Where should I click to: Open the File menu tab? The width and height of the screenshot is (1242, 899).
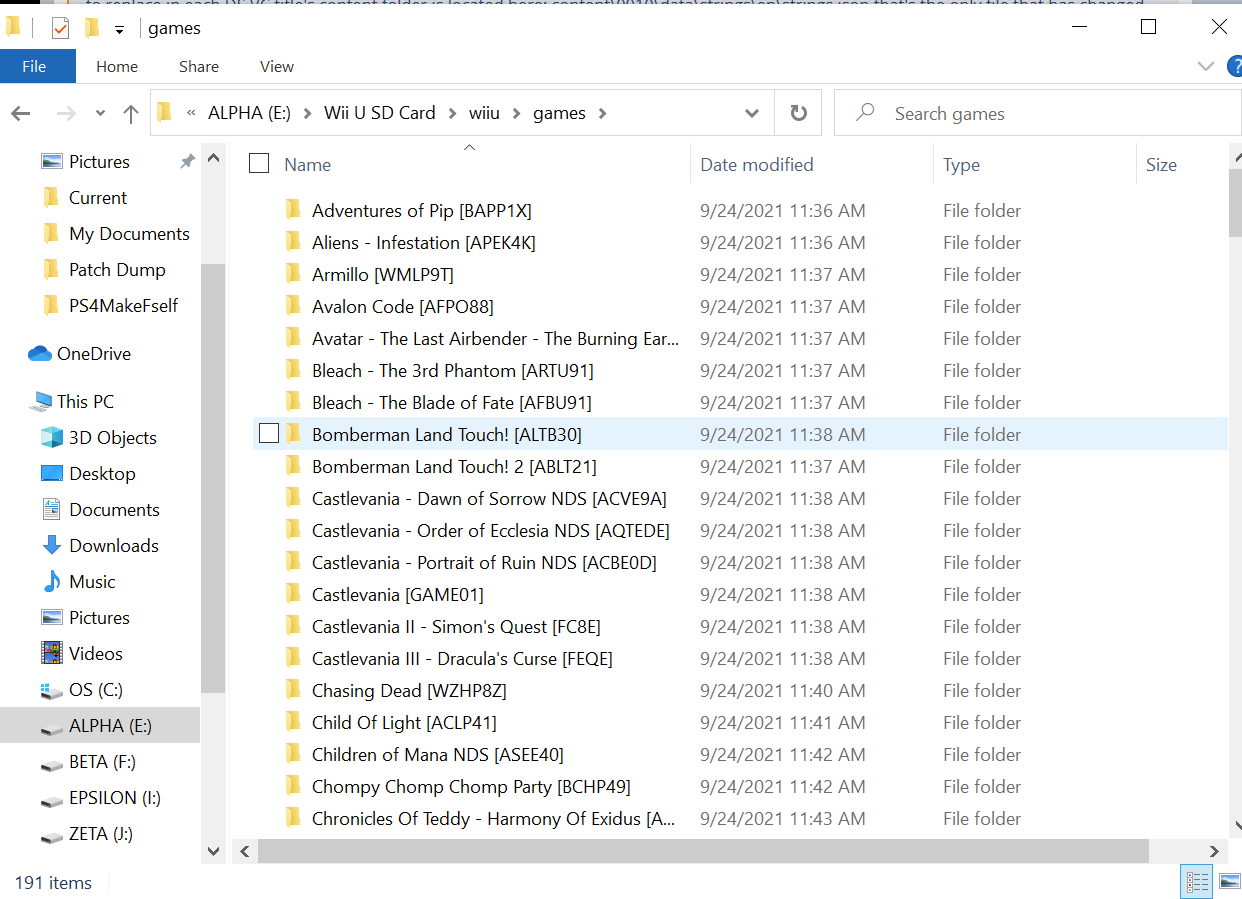pos(34,66)
